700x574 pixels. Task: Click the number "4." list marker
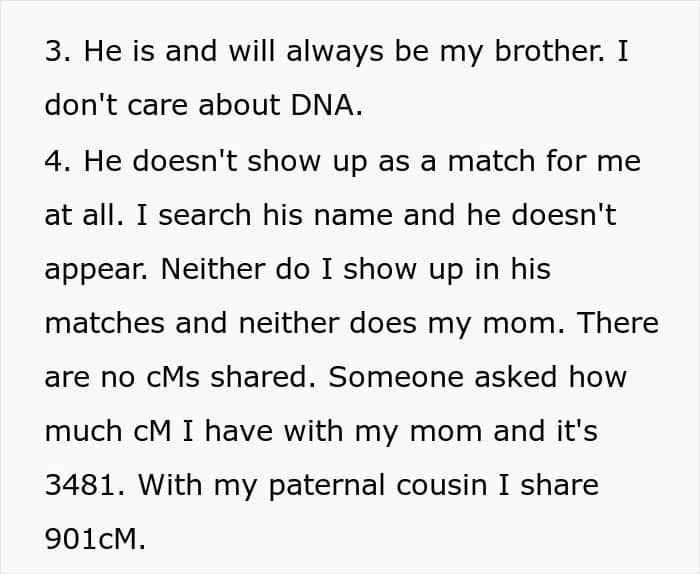pyautogui.click(x=58, y=160)
